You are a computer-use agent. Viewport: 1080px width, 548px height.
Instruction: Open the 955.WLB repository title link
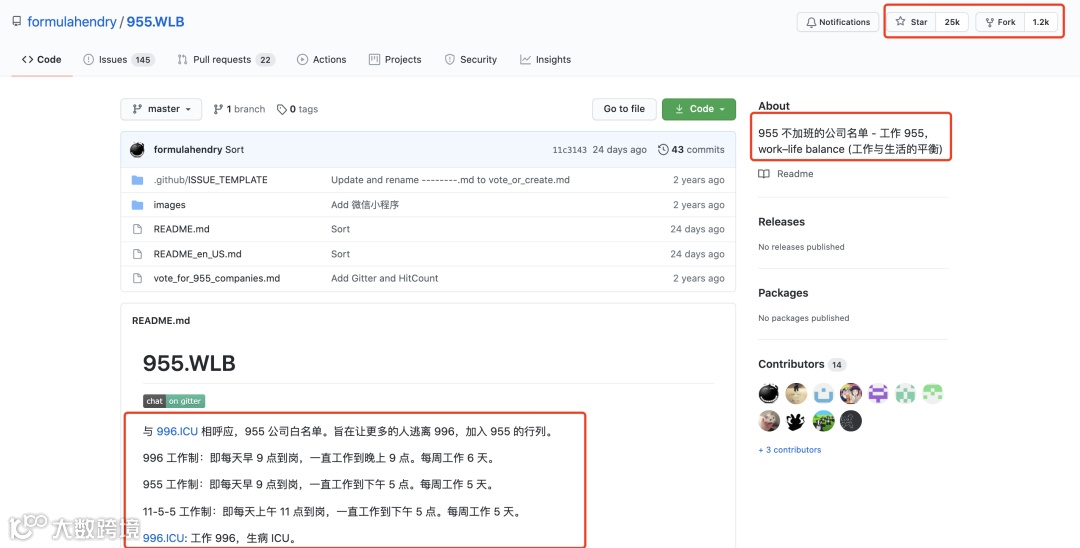[156, 22]
